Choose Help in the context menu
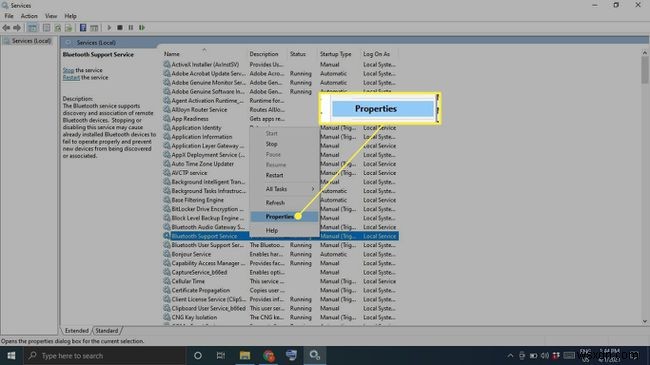Image resolution: width=650 pixels, height=365 pixels. pyautogui.click(x=272, y=231)
